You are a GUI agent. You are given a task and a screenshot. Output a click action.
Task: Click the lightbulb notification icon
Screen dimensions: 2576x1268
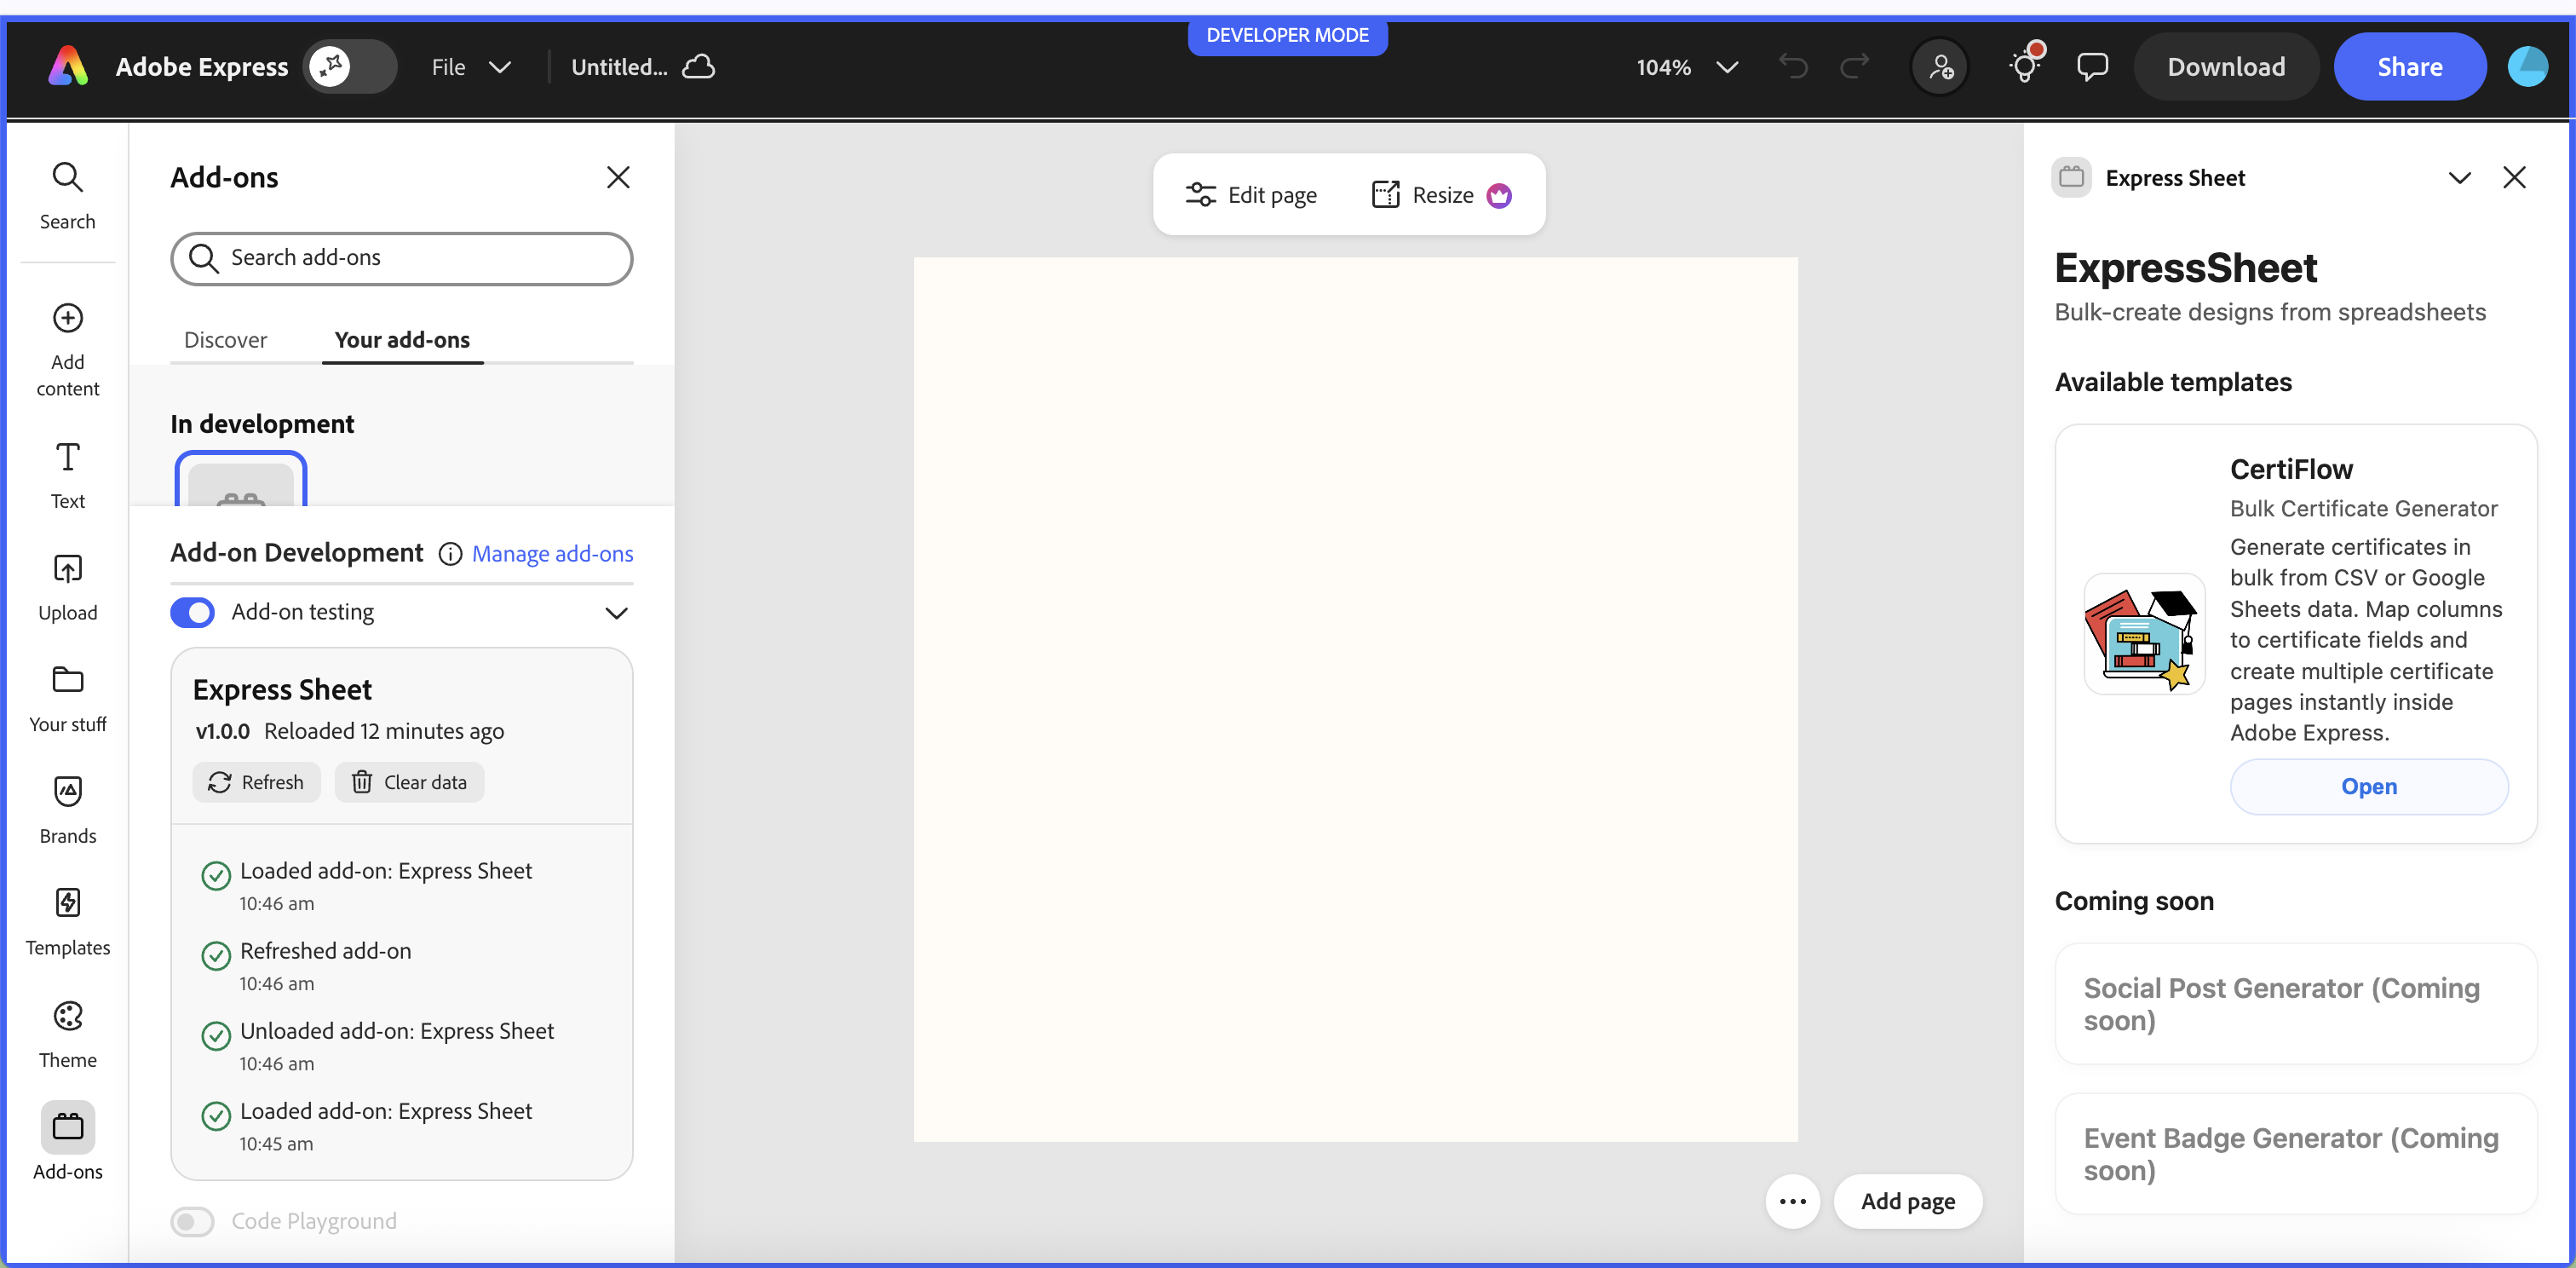coord(2025,67)
